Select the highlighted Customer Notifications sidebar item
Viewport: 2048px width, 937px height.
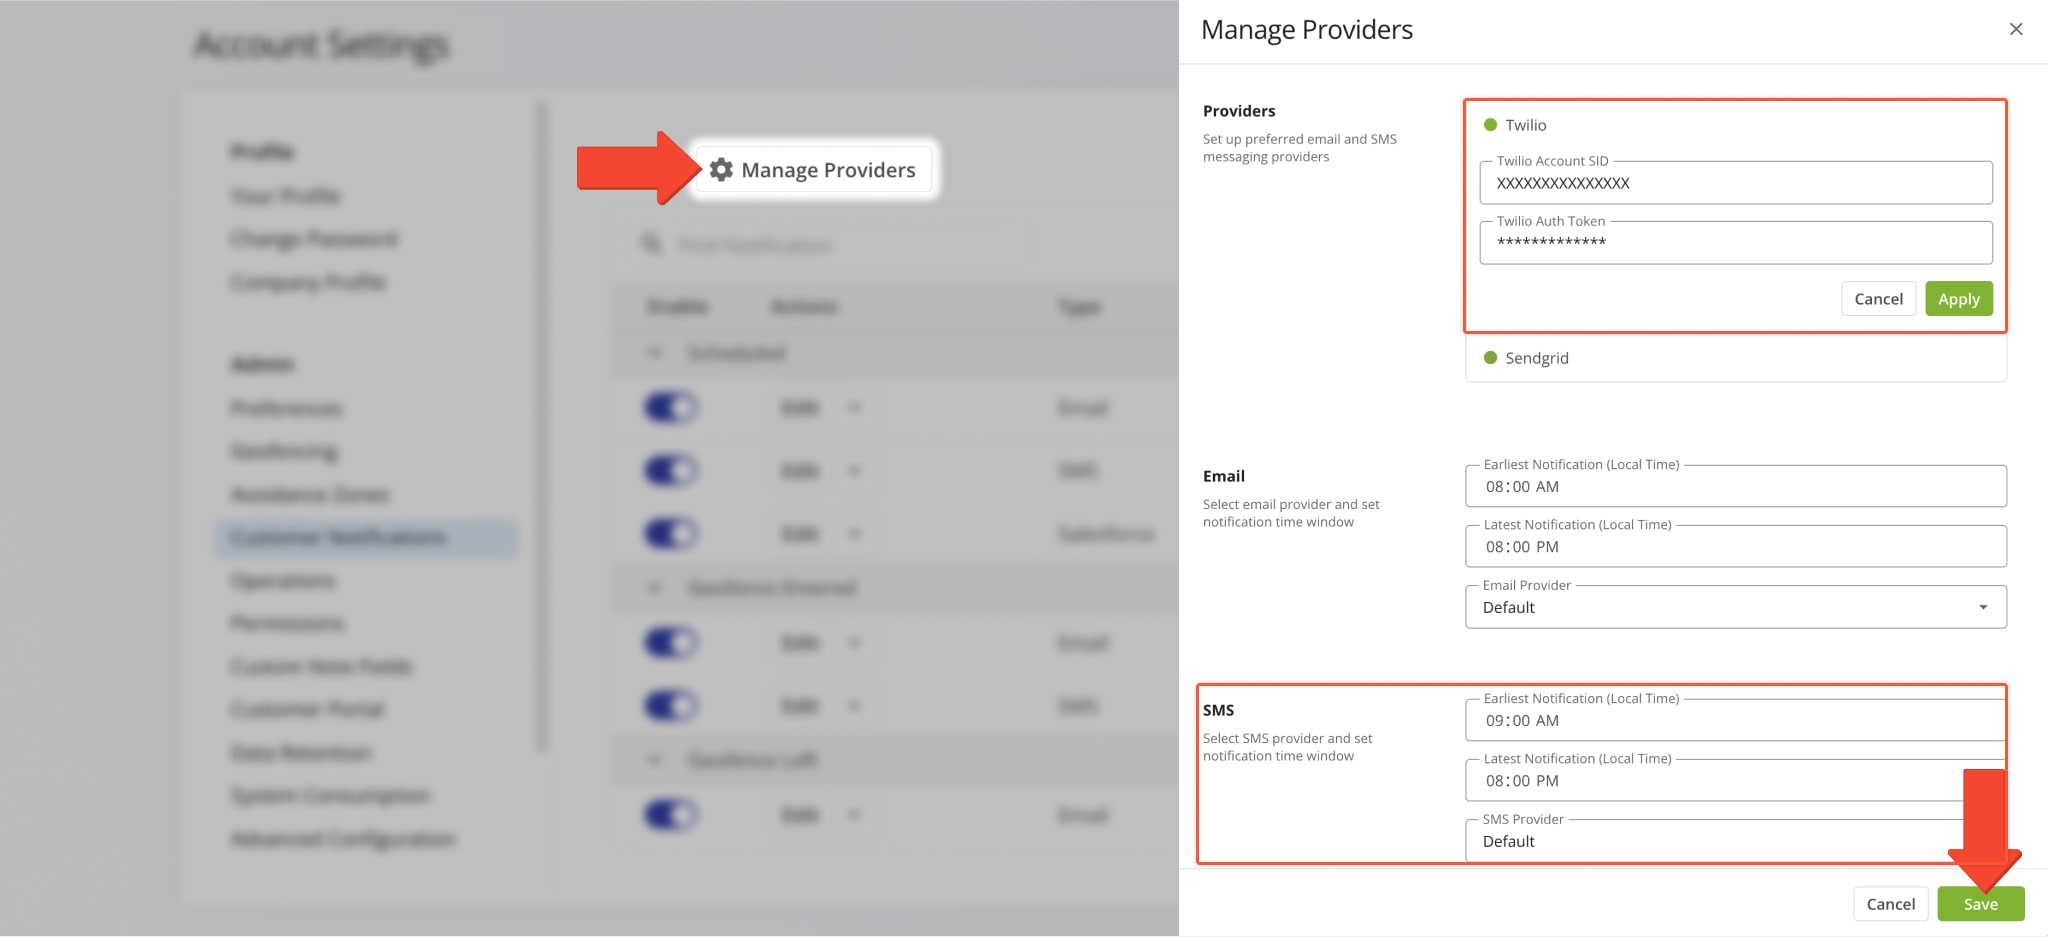tap(340, 537)
